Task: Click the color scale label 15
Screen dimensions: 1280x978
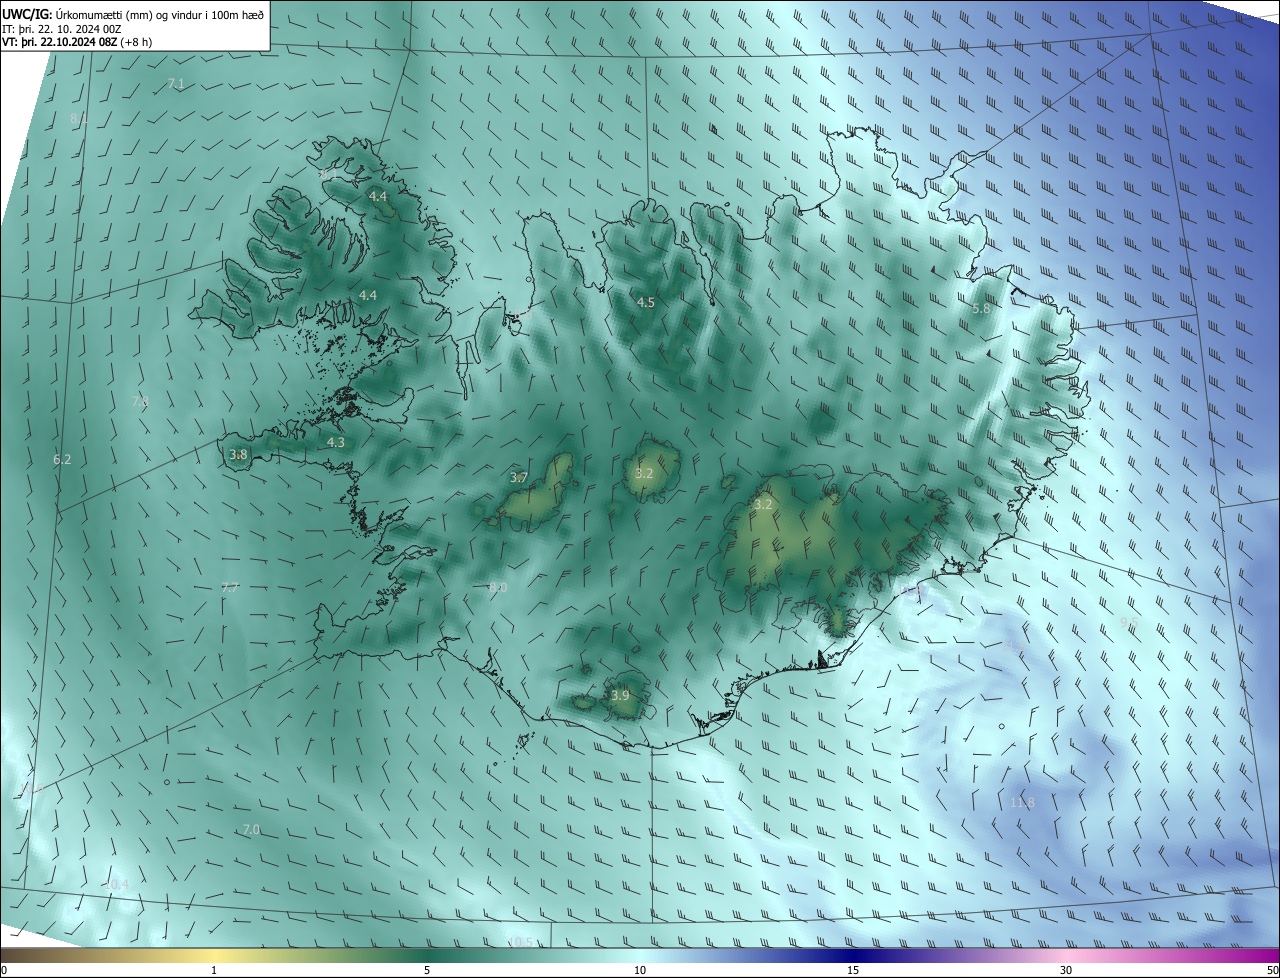Action: (853, 971)
